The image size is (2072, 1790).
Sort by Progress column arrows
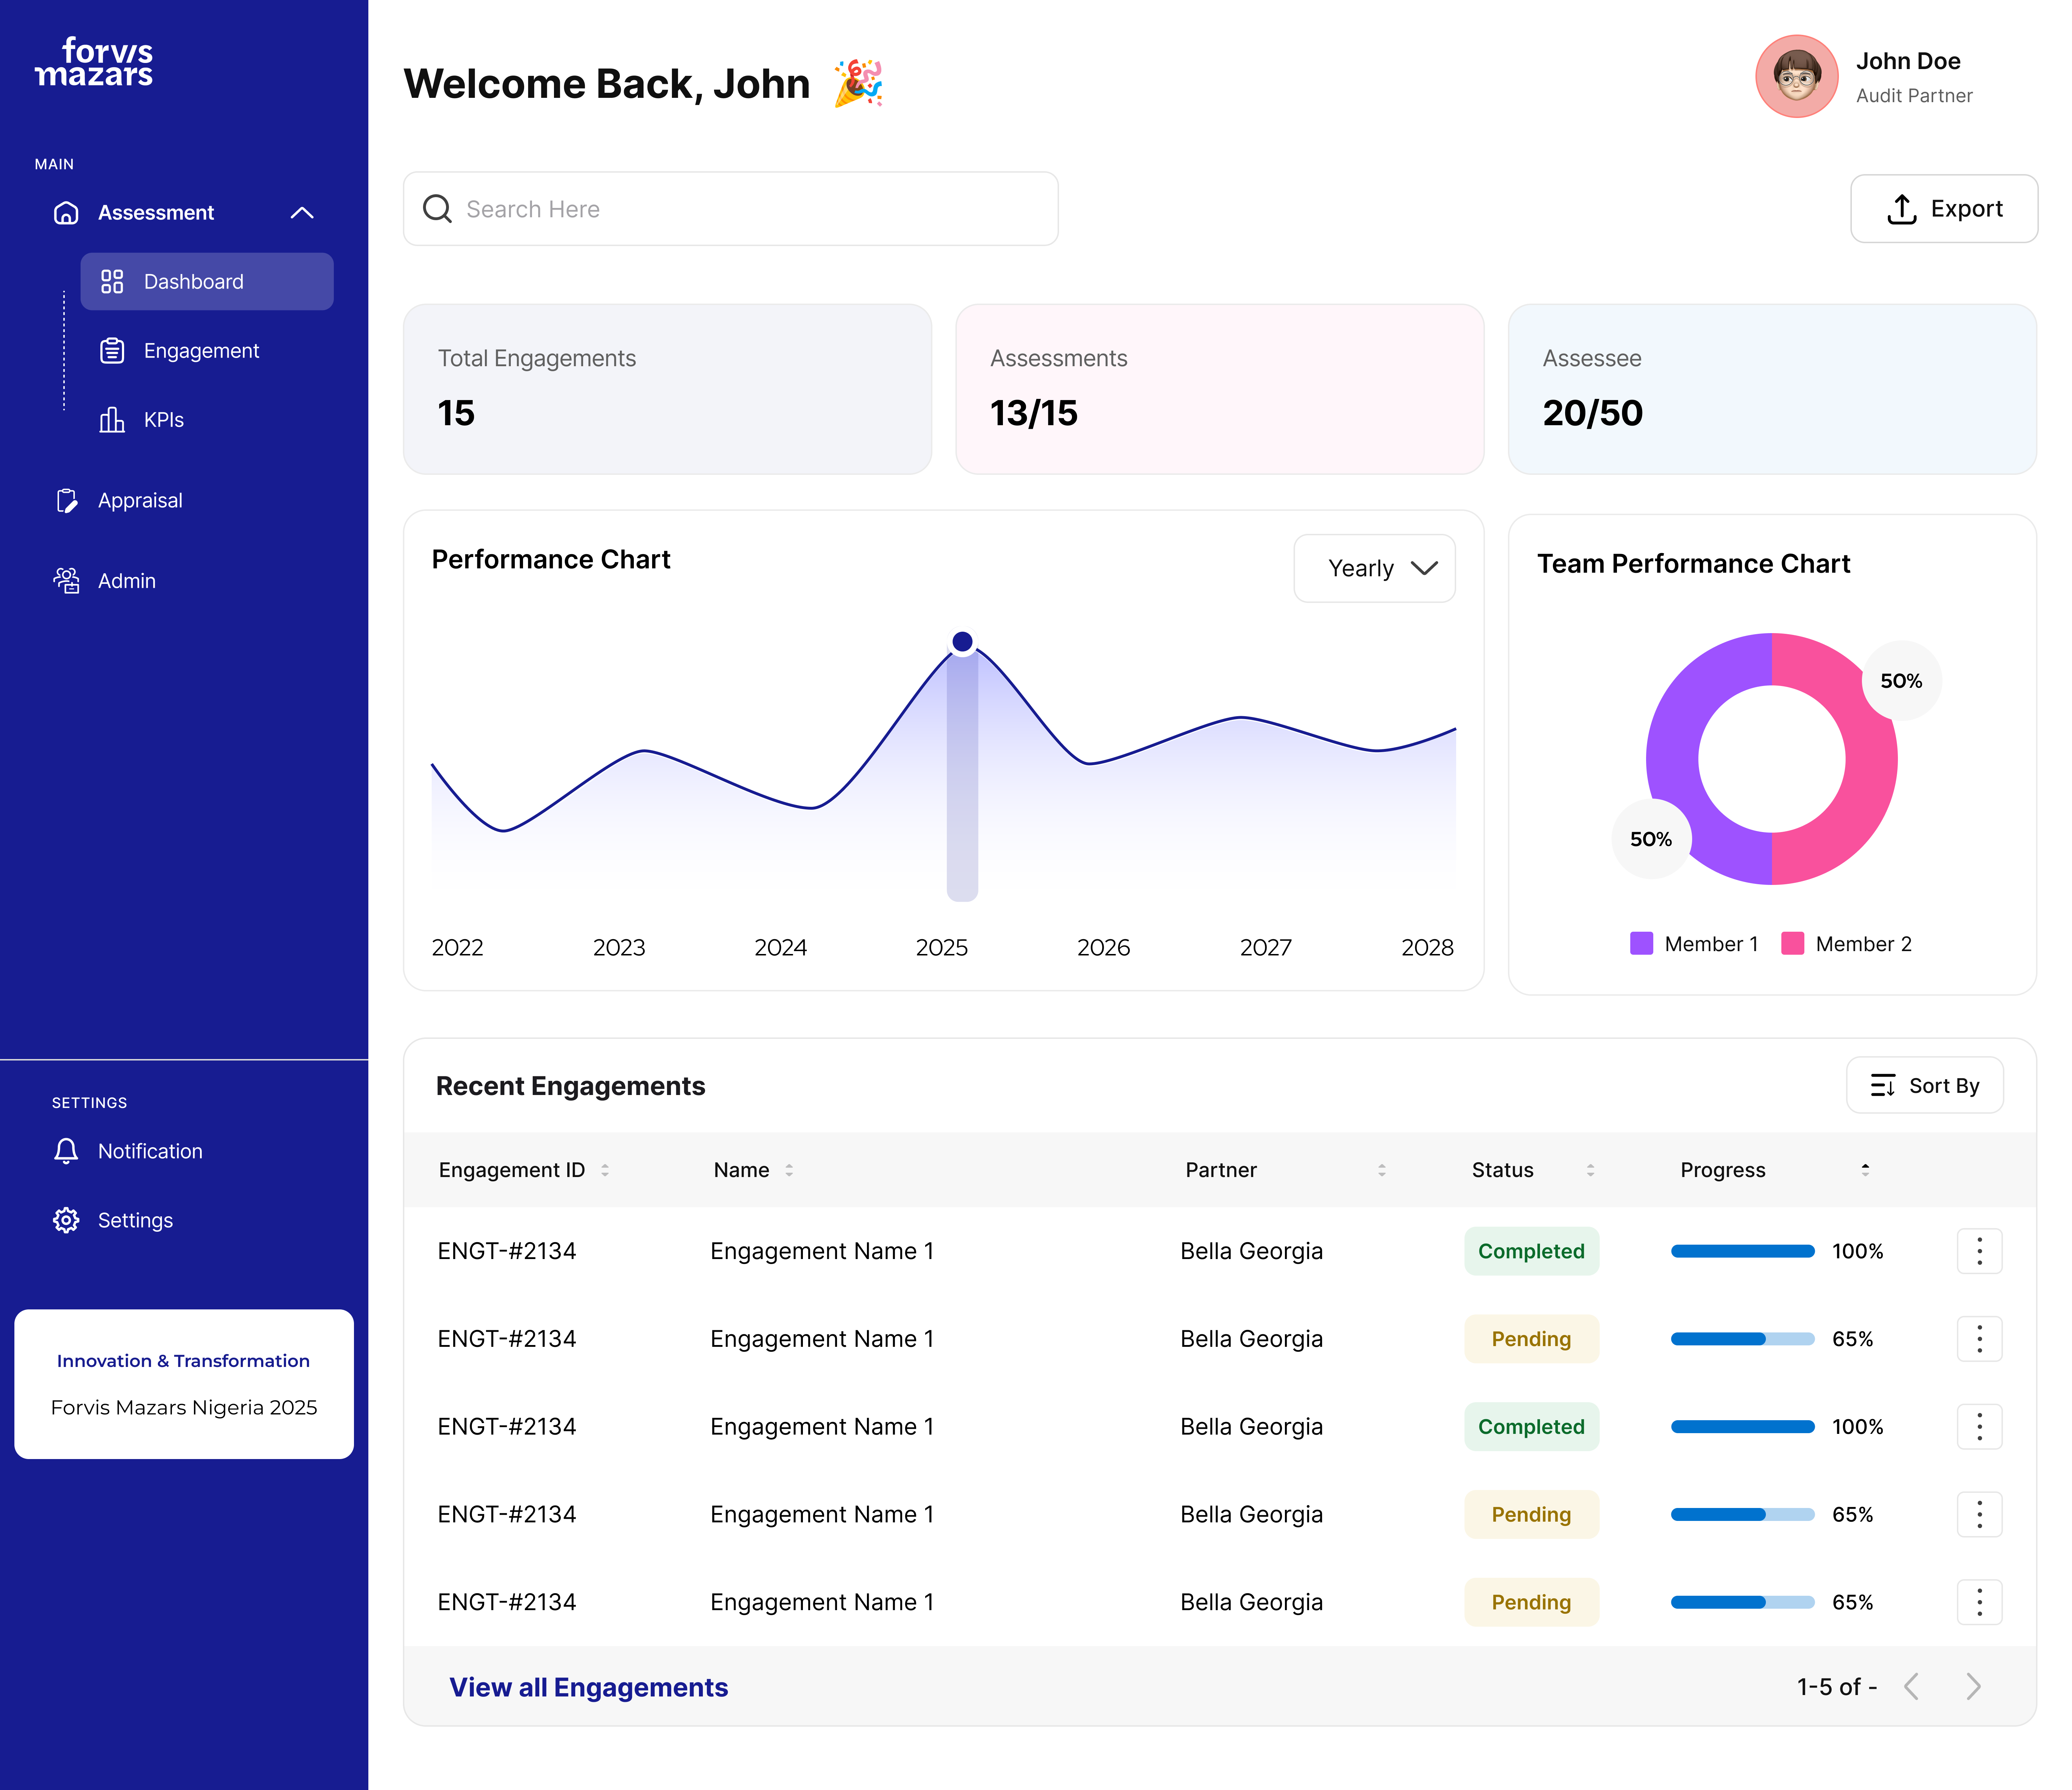pos(1865,1169)
